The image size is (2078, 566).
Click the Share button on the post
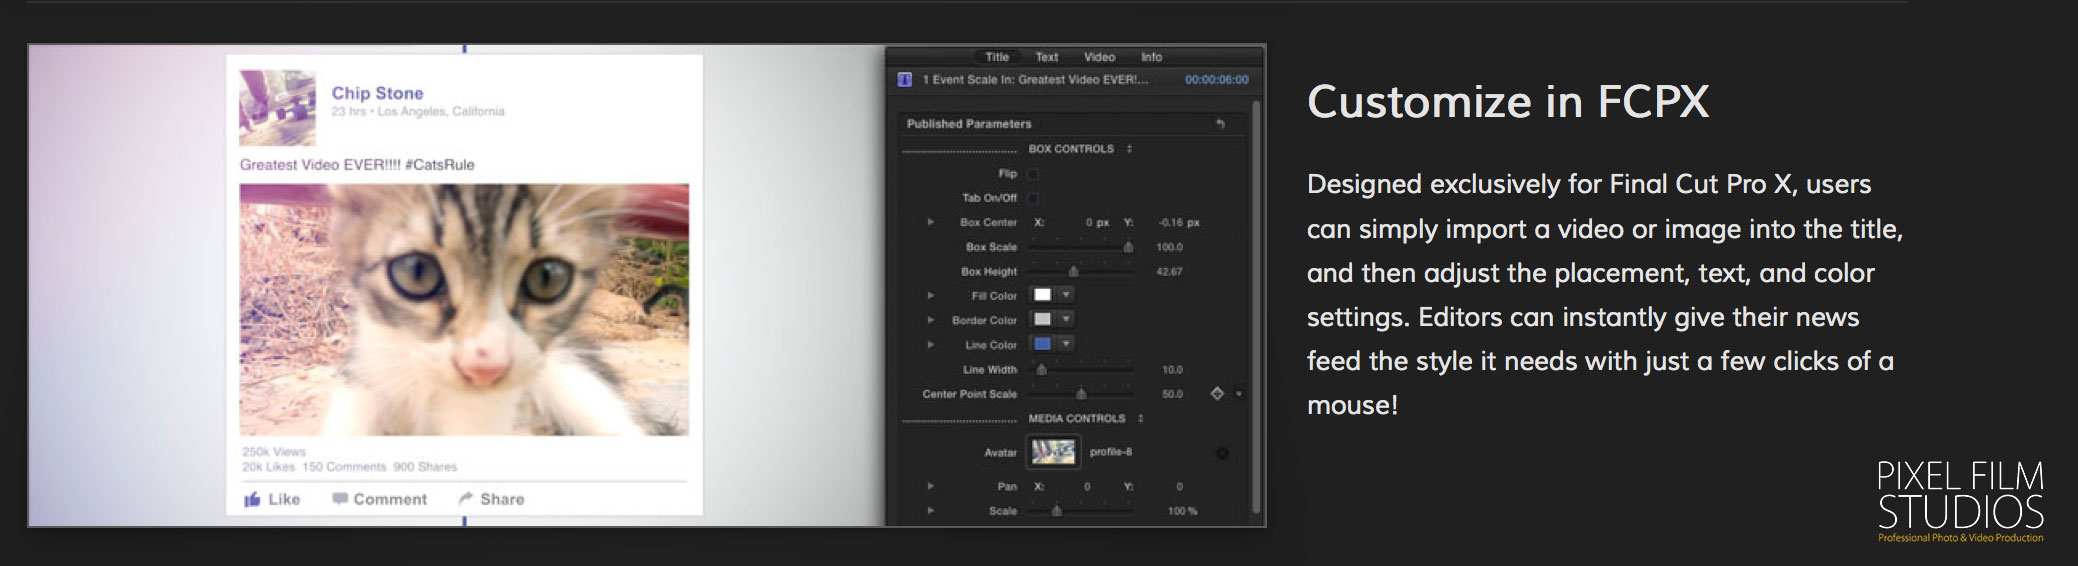click(x=491, y=499)
